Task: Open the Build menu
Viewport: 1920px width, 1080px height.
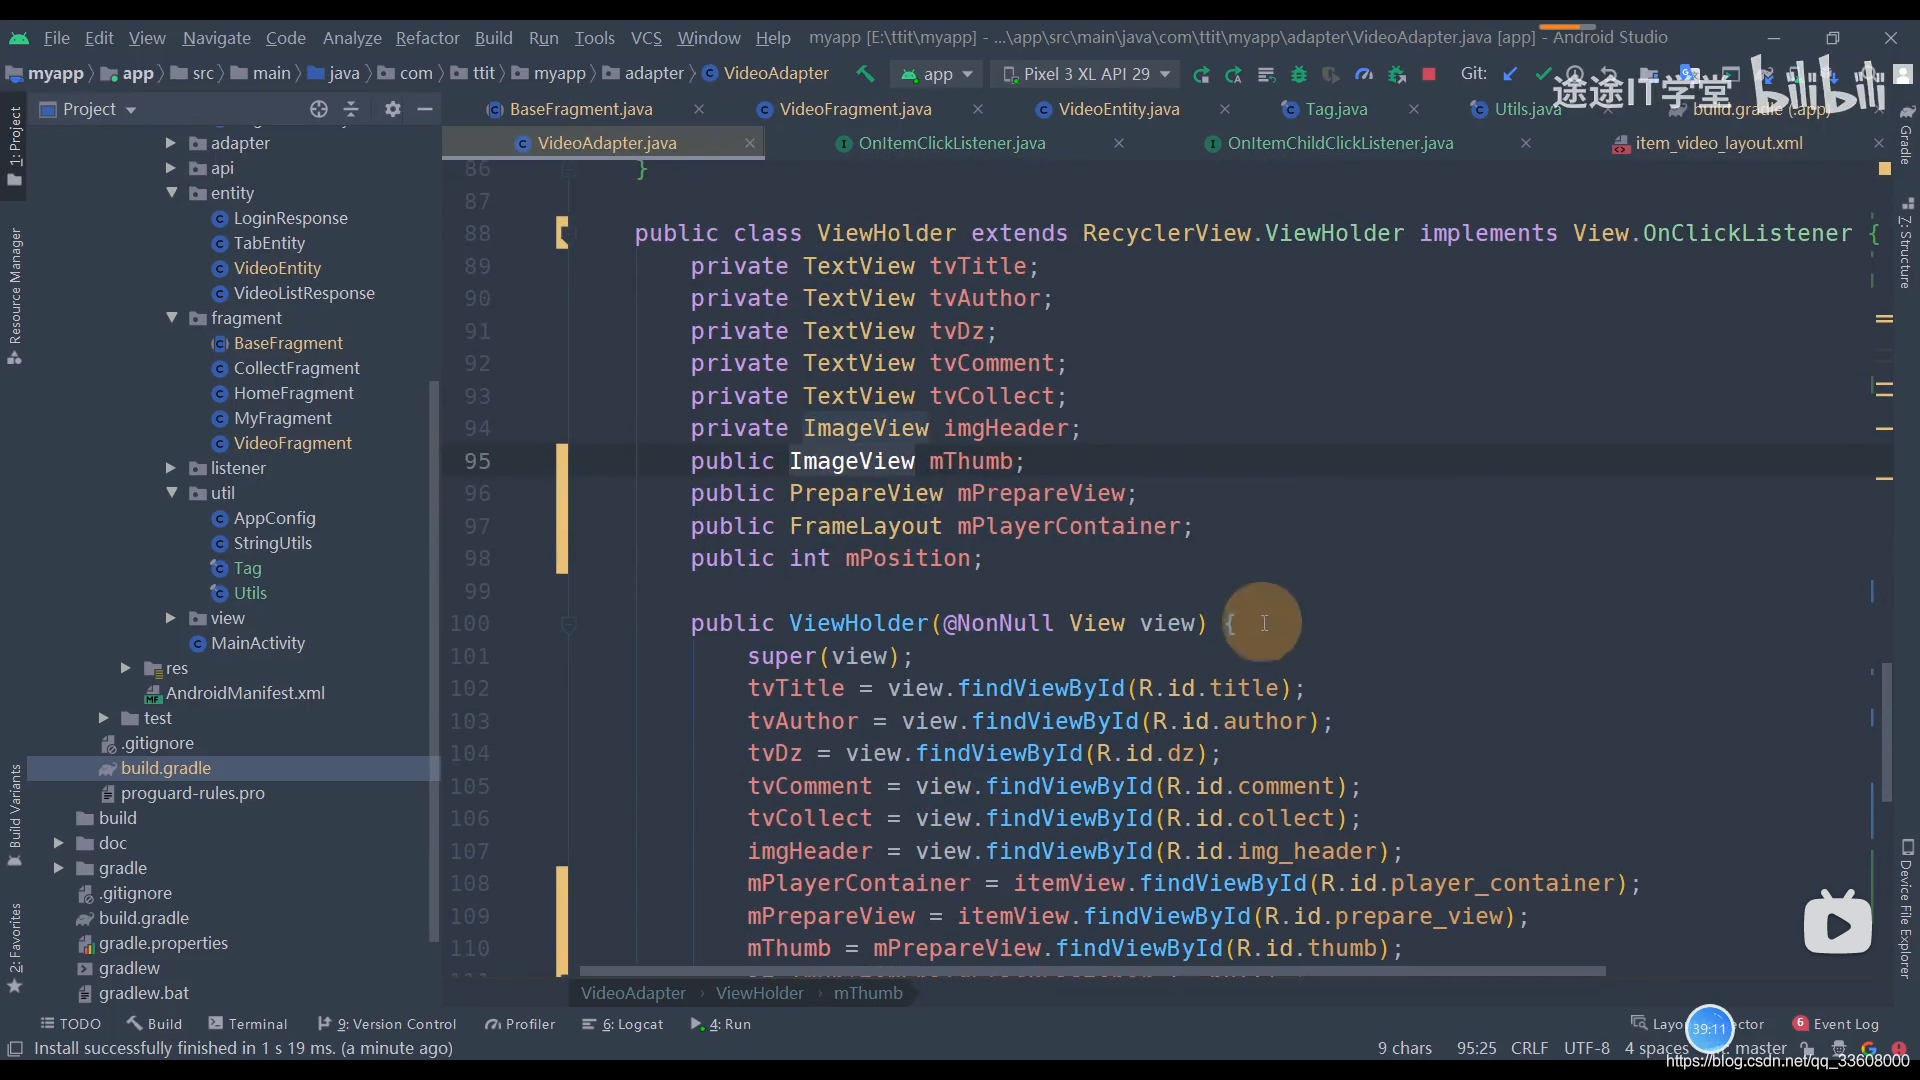Action: click(x=493, y=38)
